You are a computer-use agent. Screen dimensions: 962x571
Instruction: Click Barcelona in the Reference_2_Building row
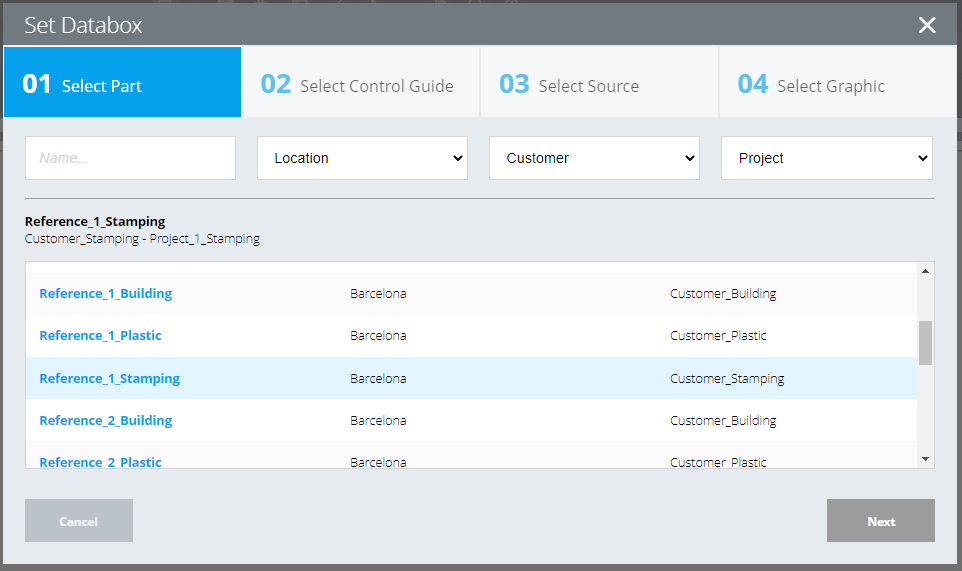378,421
